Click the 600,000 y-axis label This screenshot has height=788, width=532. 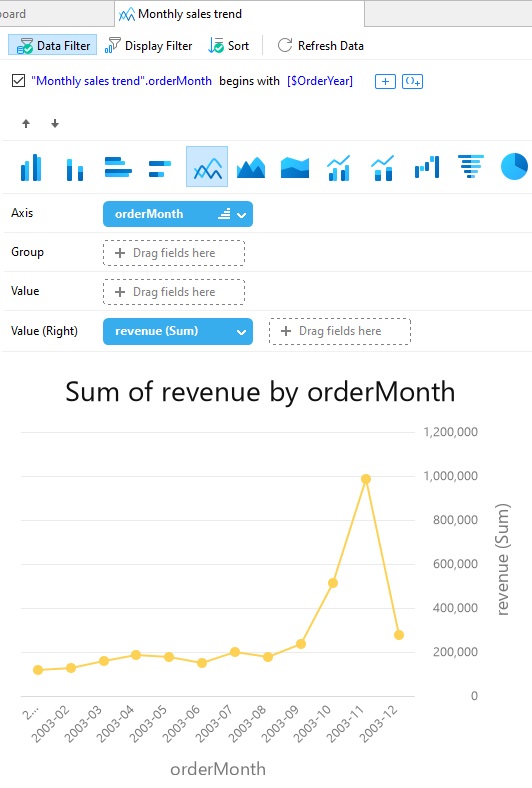click(455, 564)
